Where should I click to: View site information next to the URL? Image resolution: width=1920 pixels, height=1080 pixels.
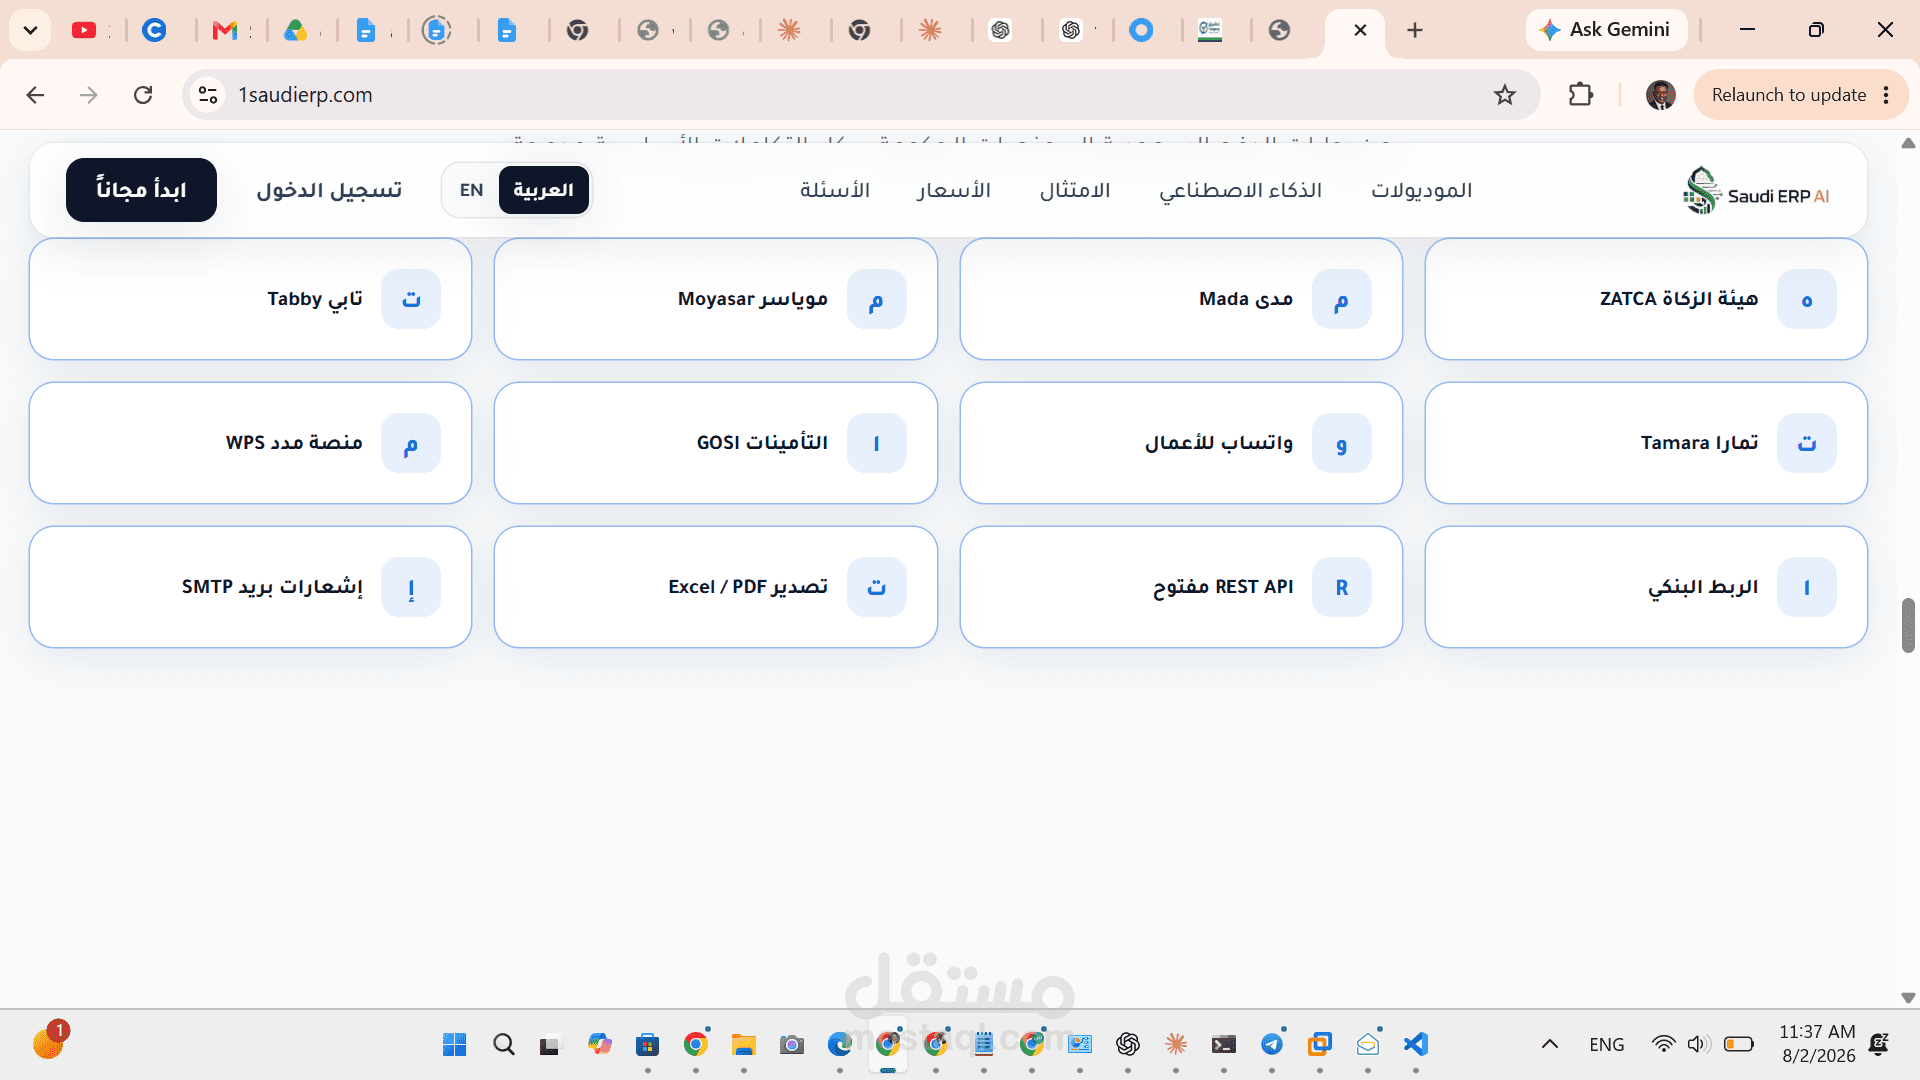coord(208,95)
